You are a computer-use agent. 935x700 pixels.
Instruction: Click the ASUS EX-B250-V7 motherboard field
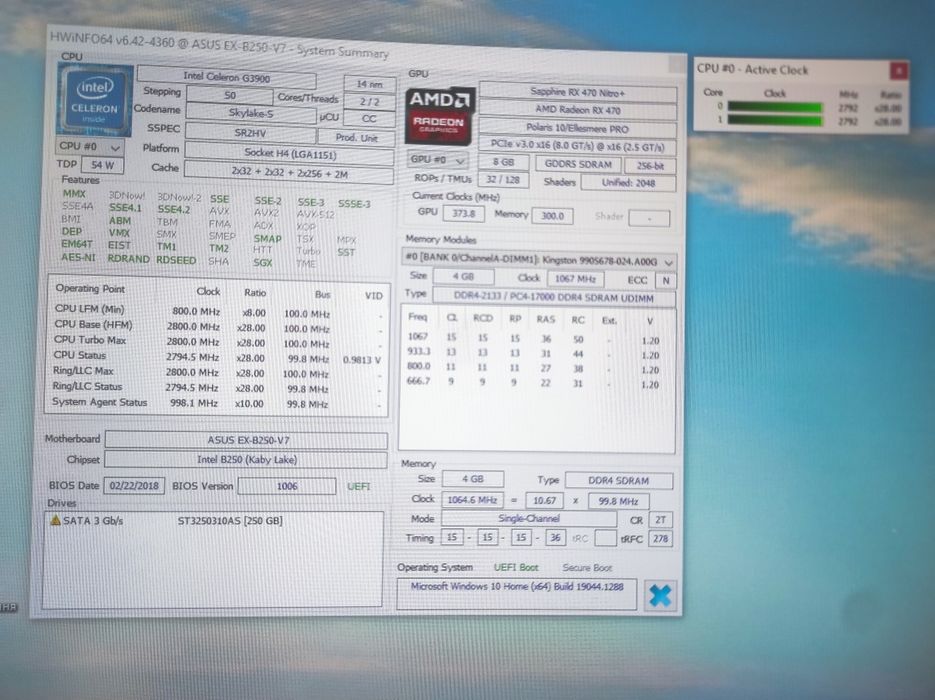(247, 440)
